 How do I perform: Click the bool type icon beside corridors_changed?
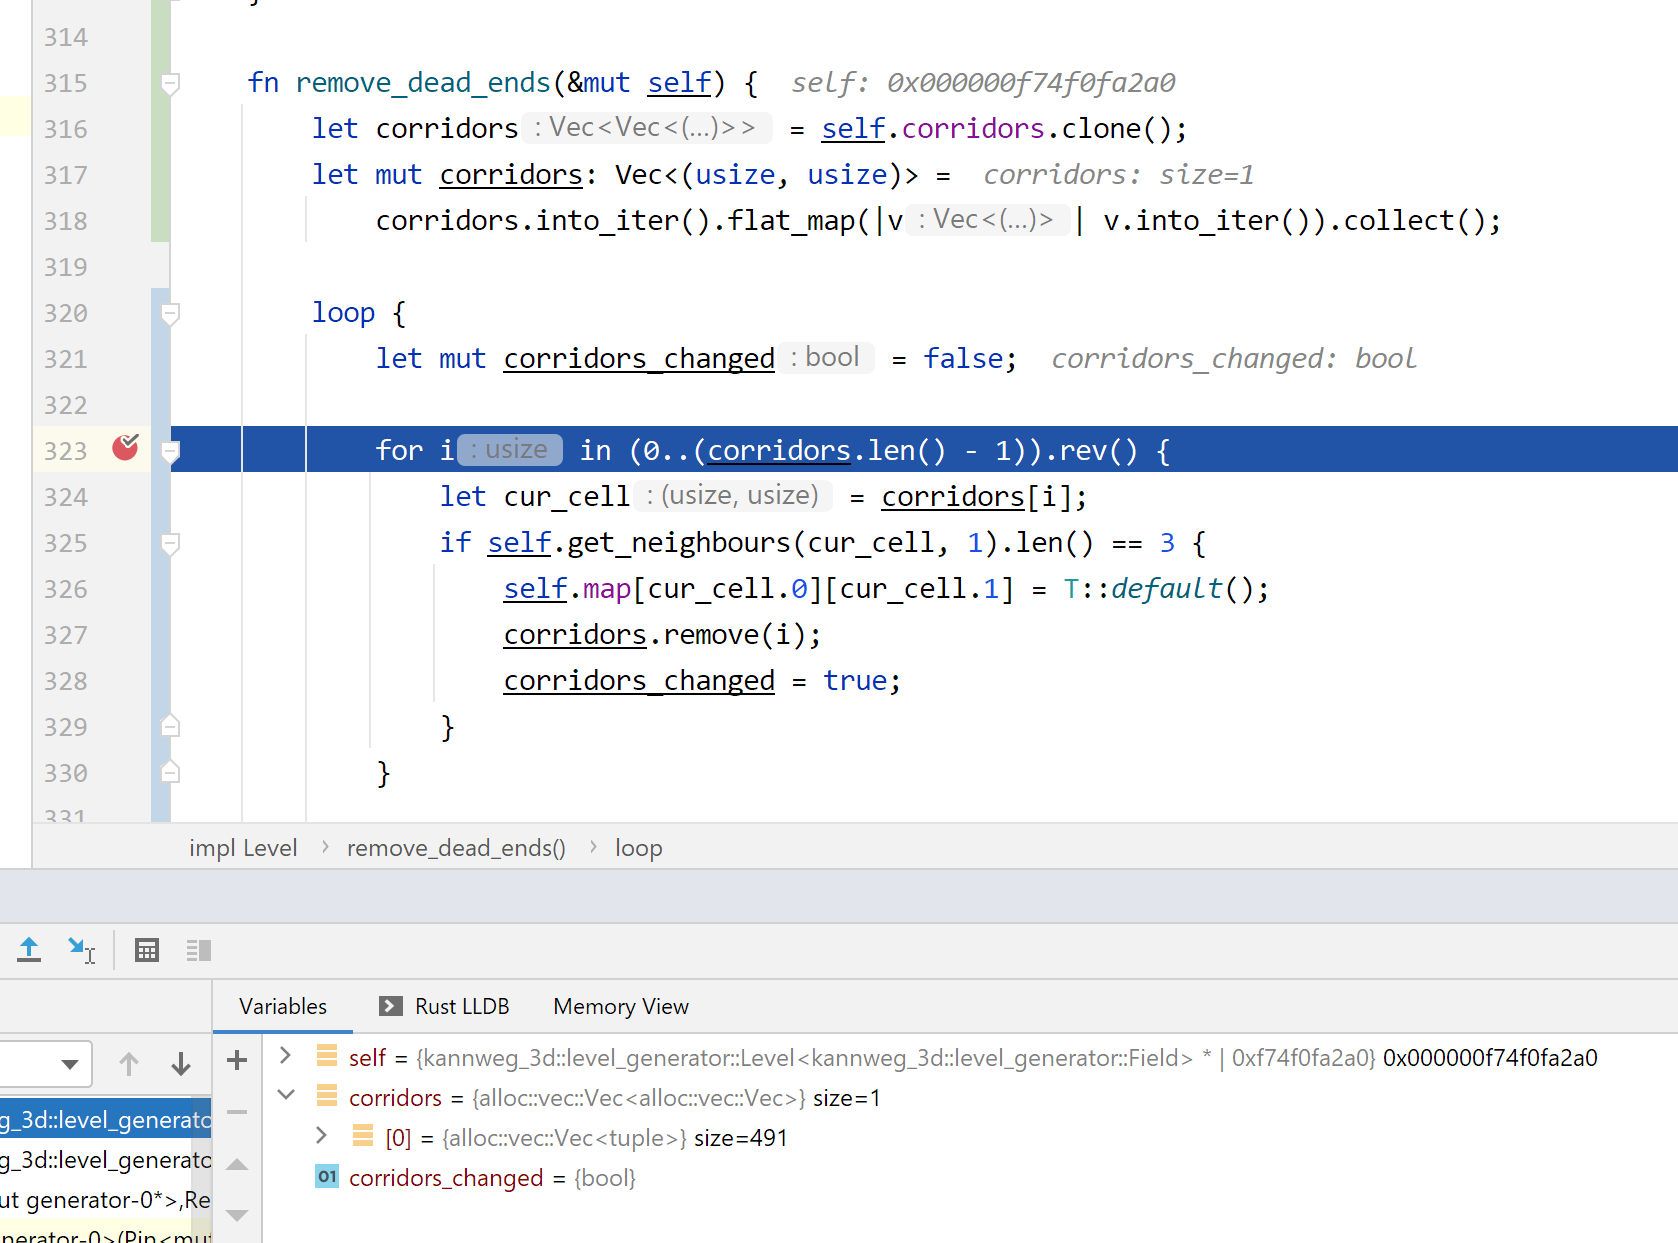click(327, 1177)
